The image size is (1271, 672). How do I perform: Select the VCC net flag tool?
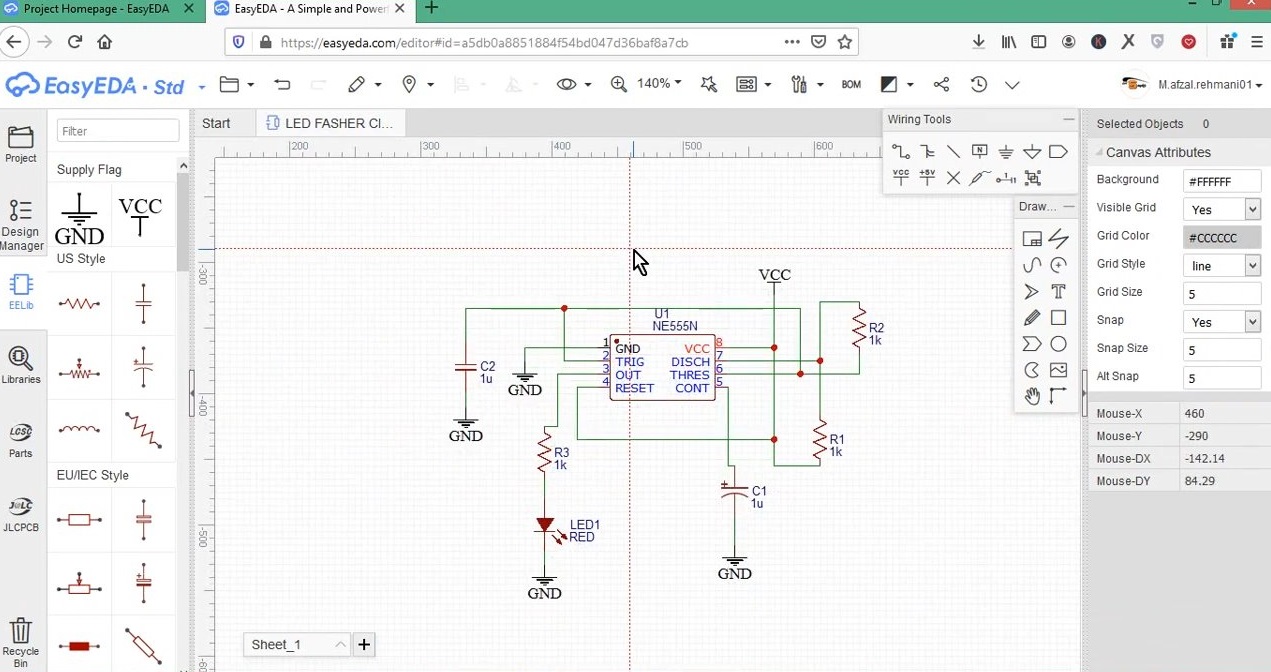click(900, 177)
